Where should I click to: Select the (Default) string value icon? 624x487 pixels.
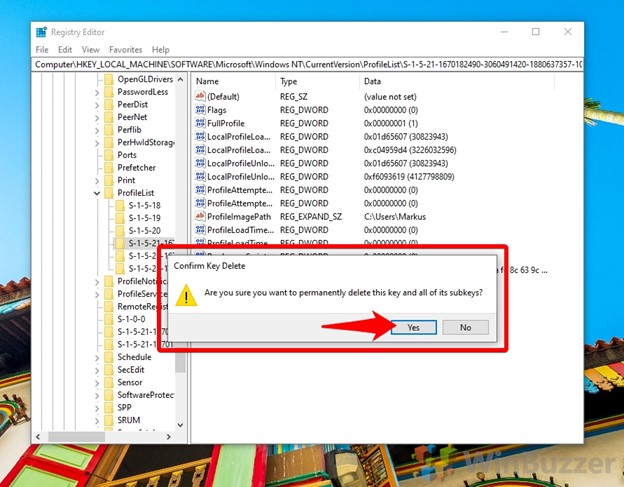[201, 96]
